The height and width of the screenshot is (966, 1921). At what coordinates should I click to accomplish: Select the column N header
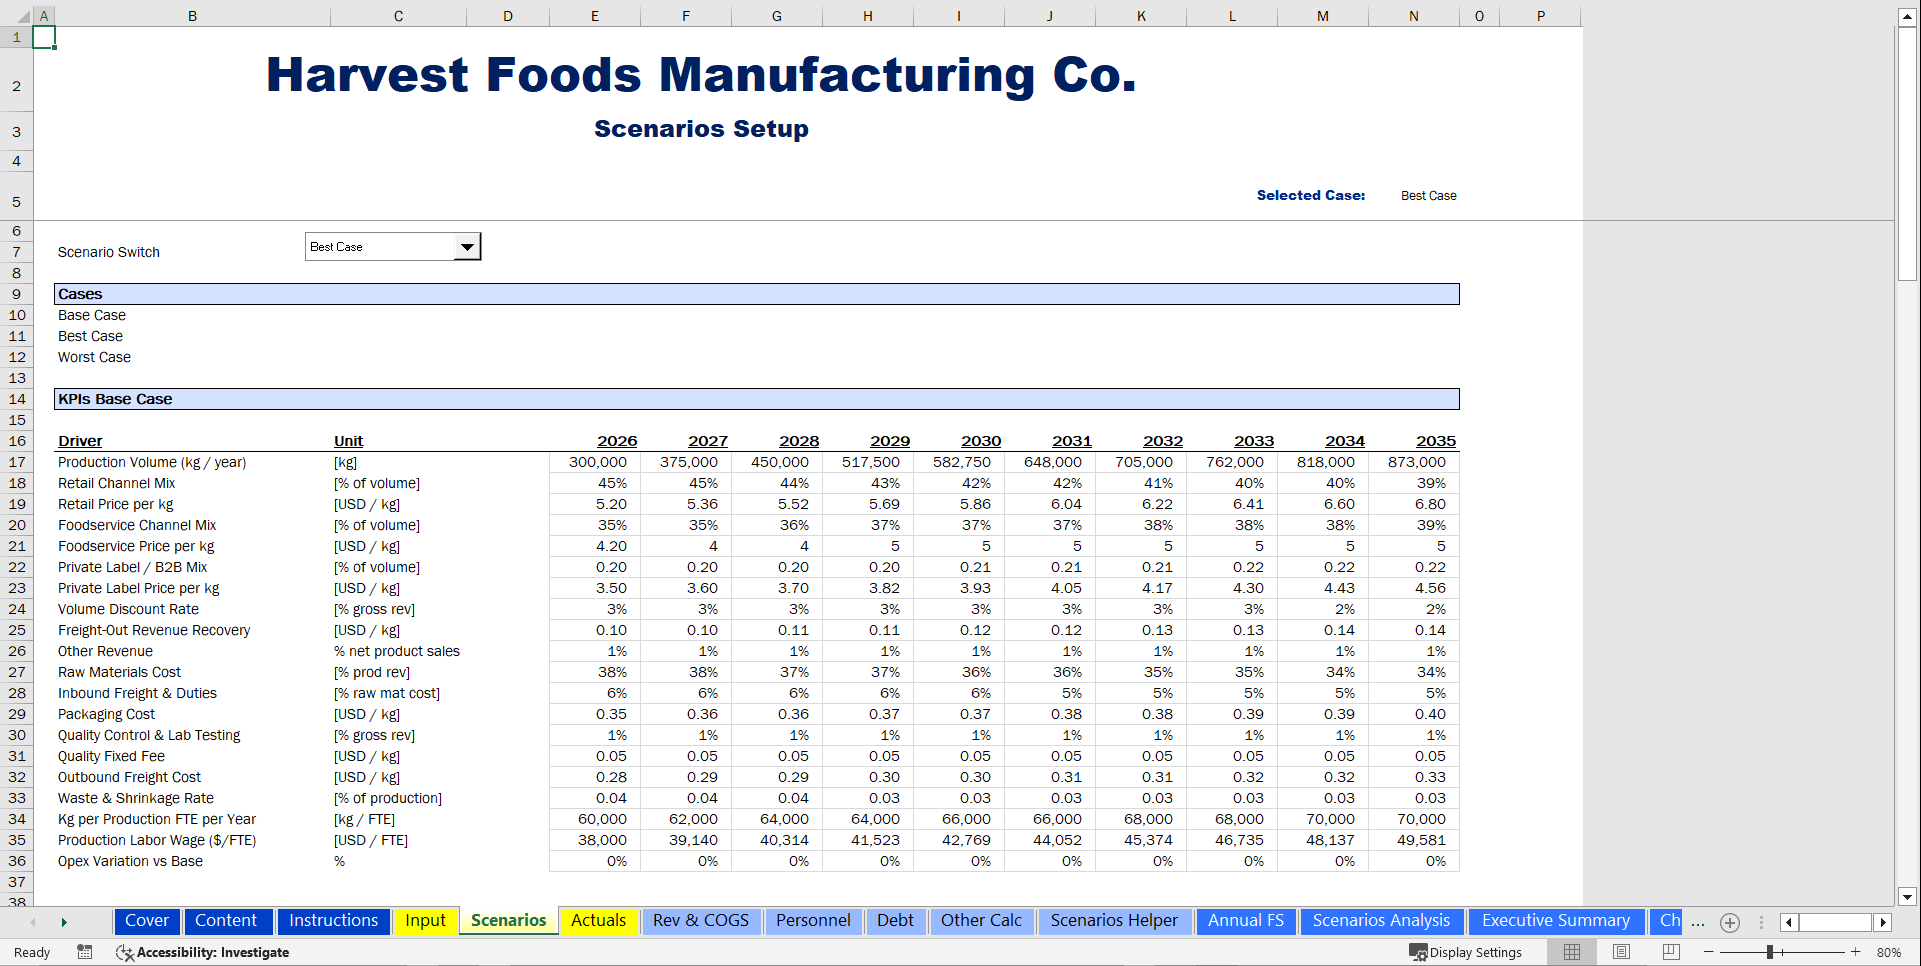(x=1413, y=16)
